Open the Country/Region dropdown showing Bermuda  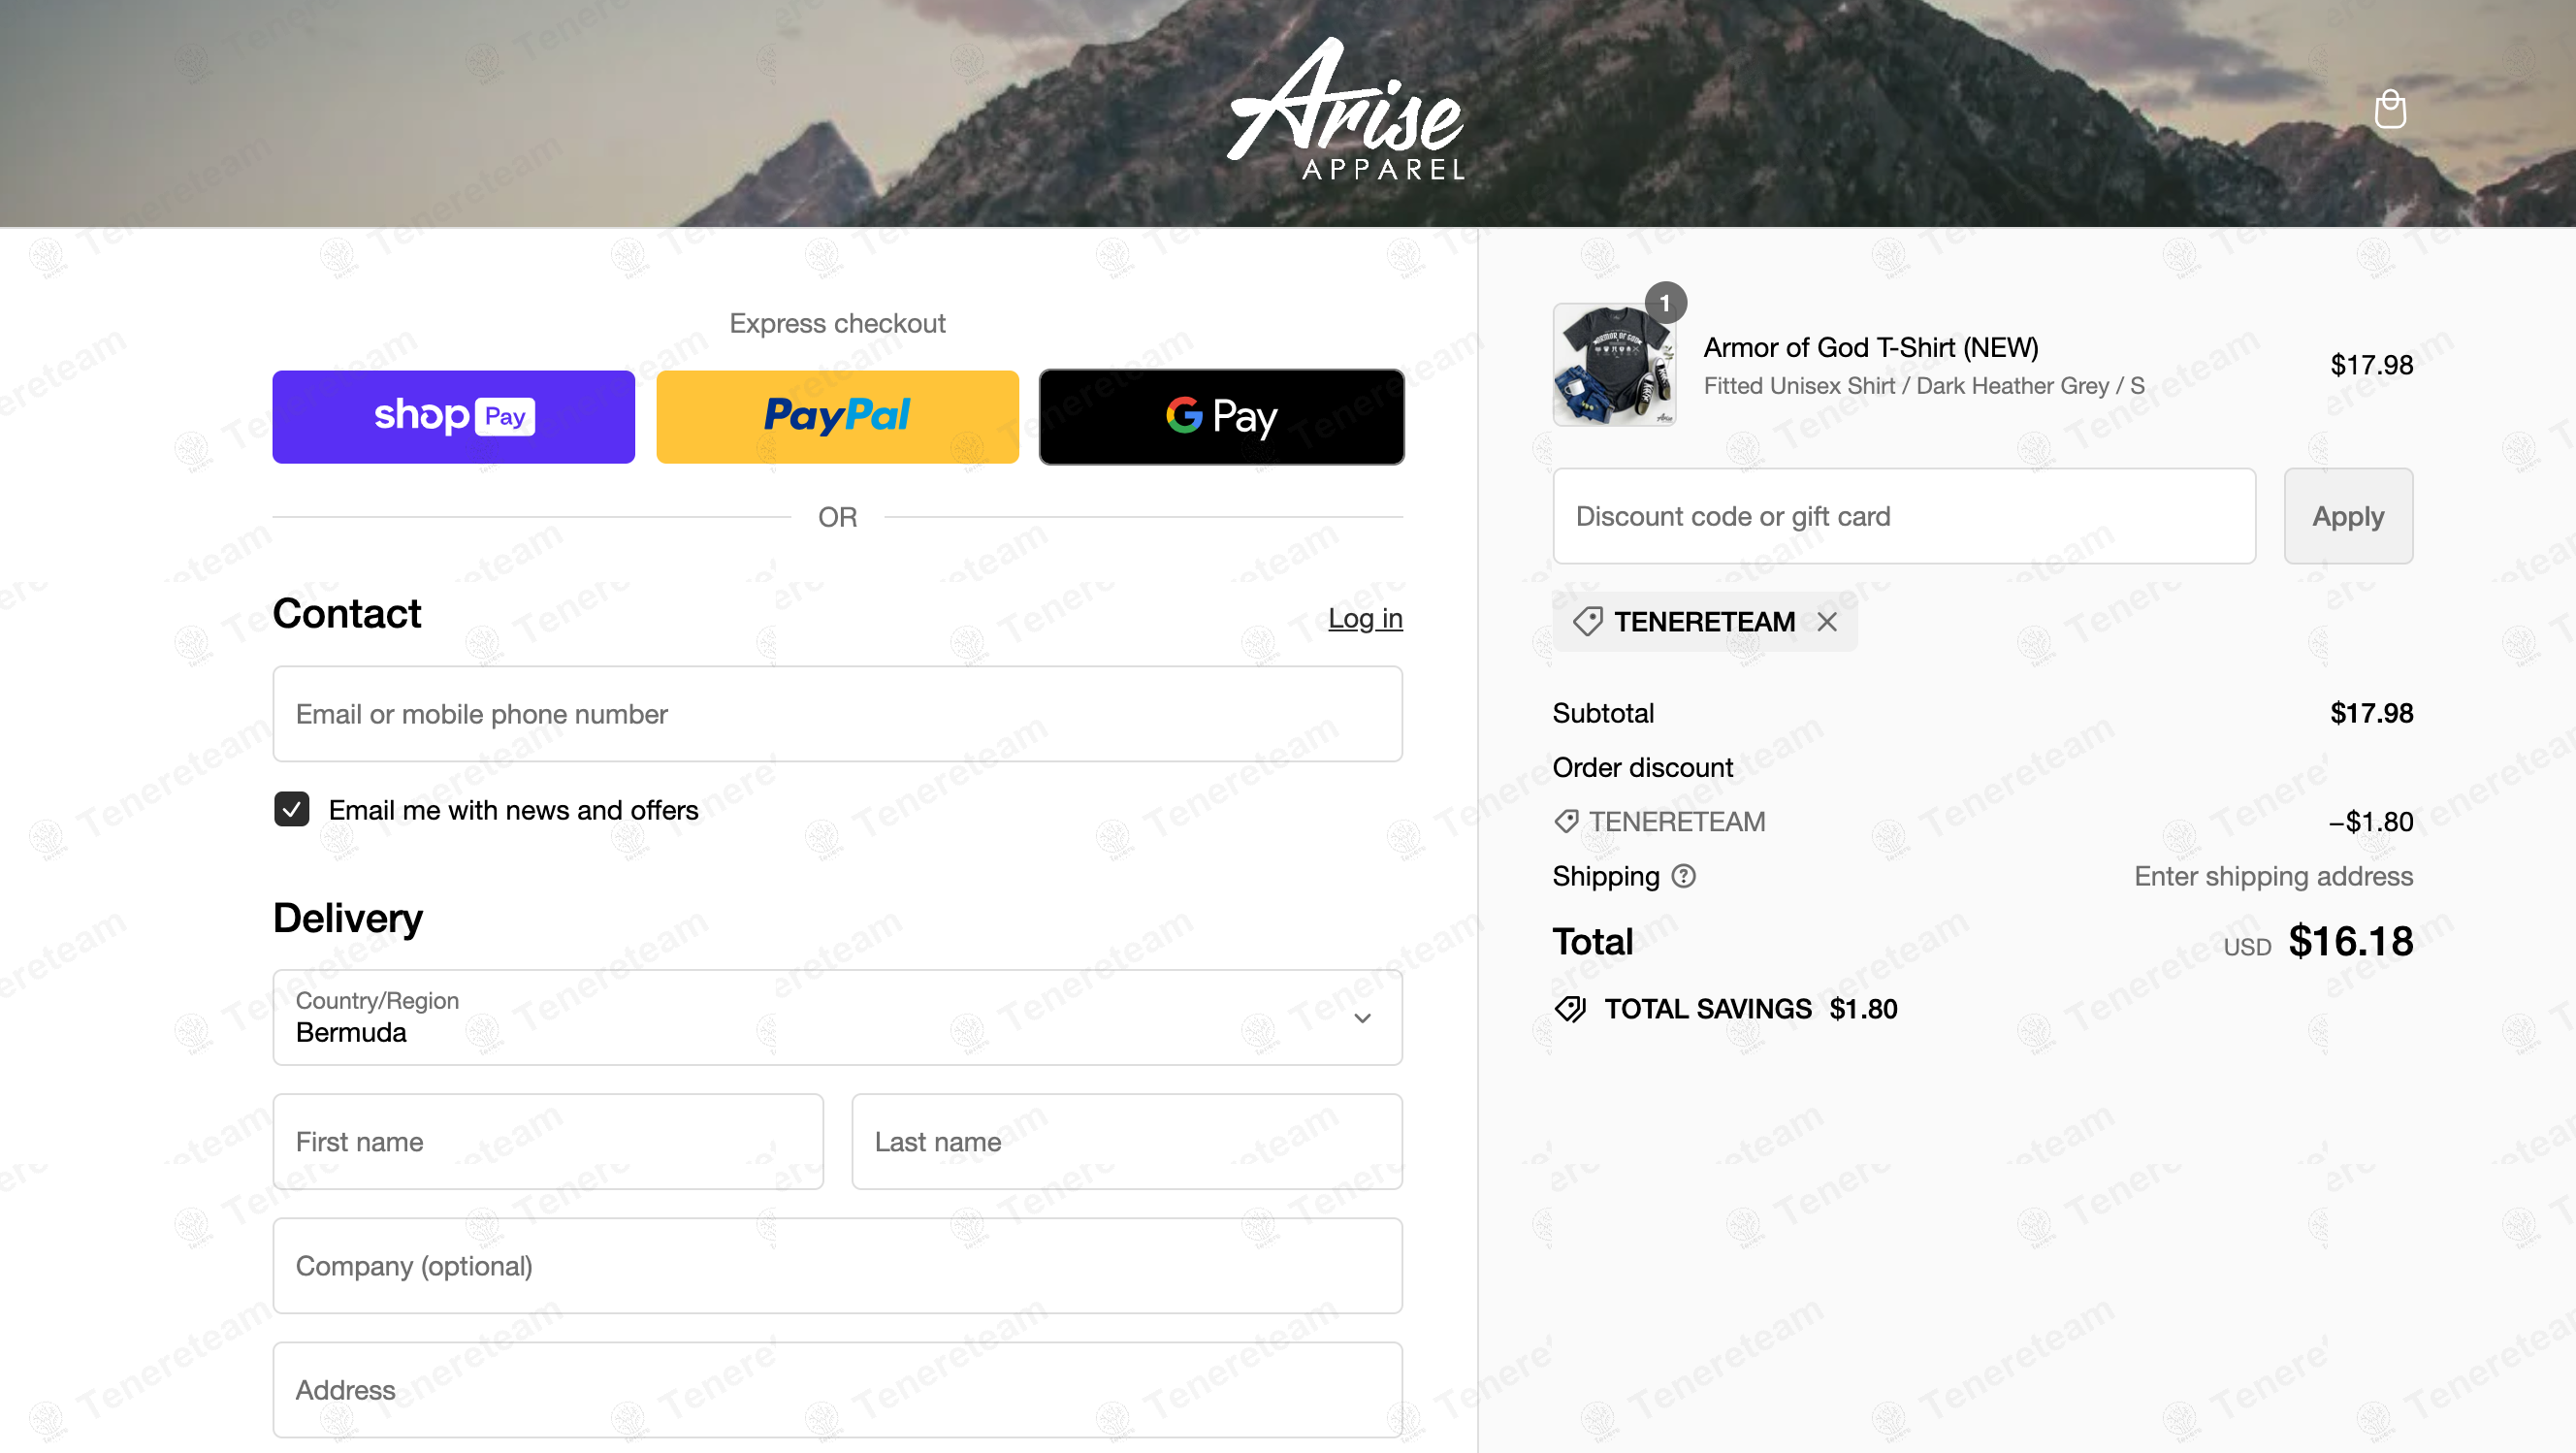pos(837,1017)
